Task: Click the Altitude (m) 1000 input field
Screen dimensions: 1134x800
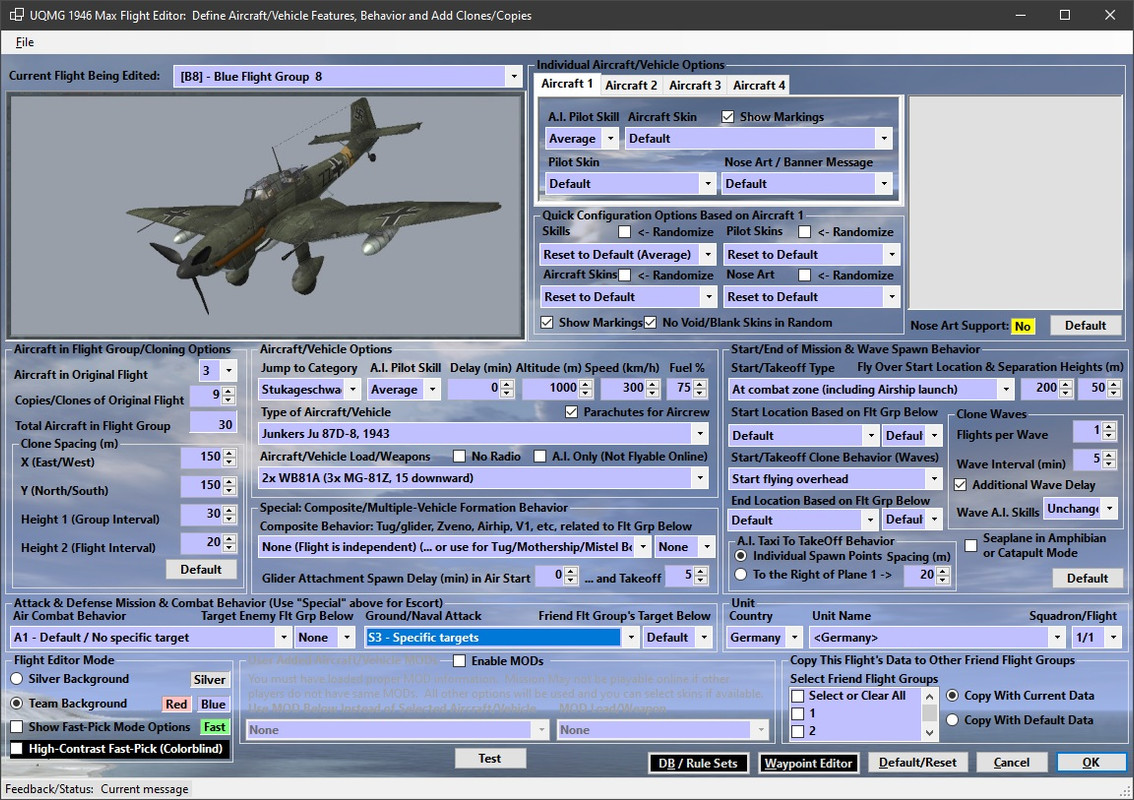Action: click(x=550, y=388)
